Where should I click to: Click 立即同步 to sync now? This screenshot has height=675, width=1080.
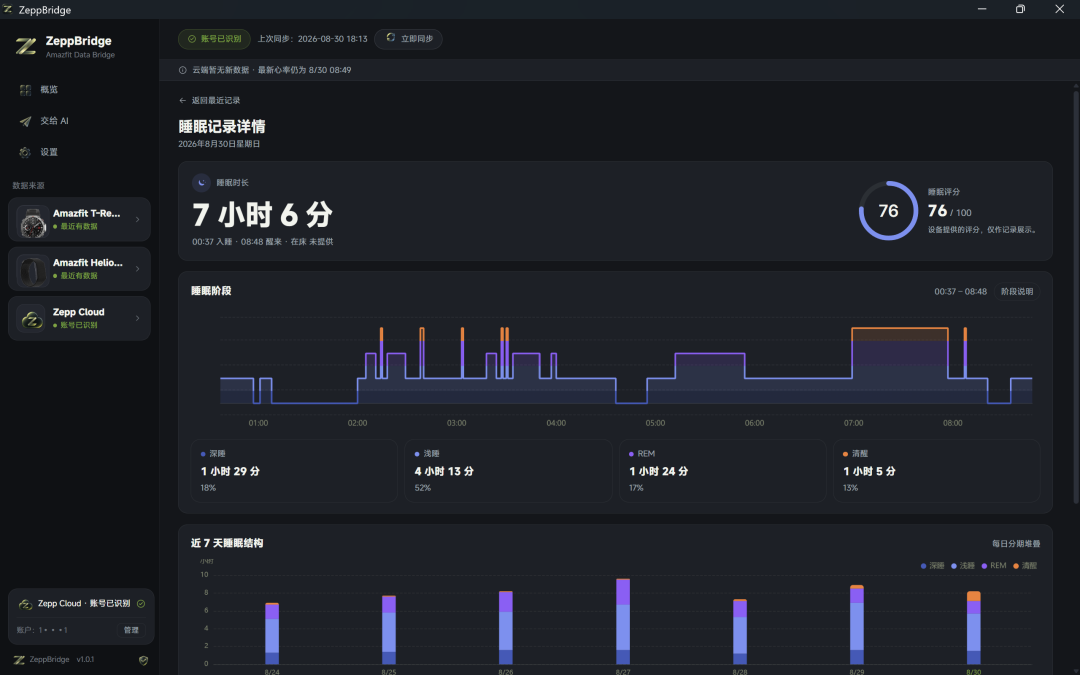(x=408, y=39)
